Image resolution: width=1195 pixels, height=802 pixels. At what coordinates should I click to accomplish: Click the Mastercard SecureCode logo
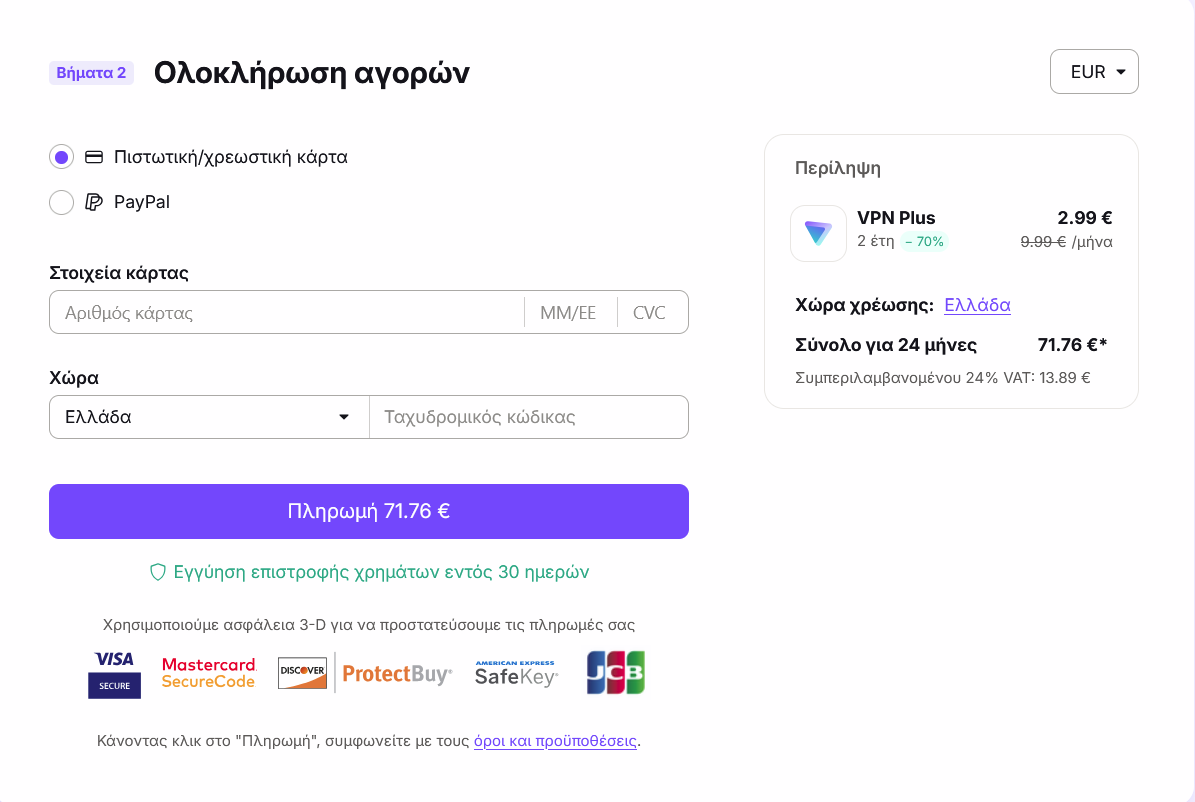pyautogui.click(x=209, y=673)
